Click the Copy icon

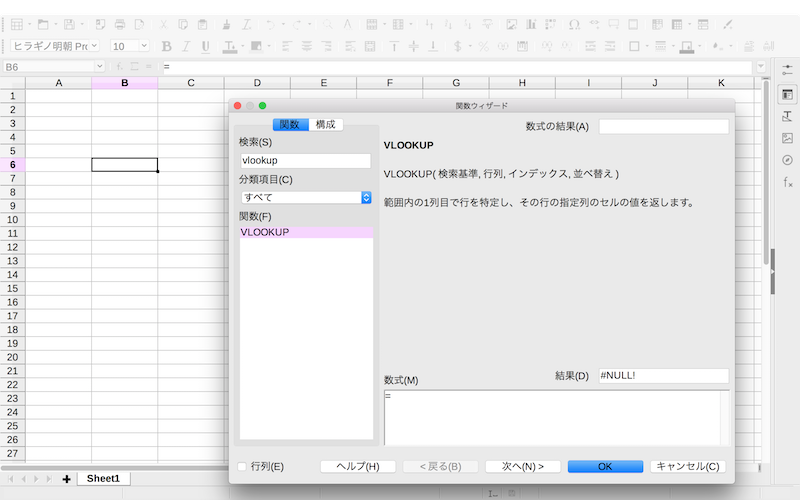(183, 24)
